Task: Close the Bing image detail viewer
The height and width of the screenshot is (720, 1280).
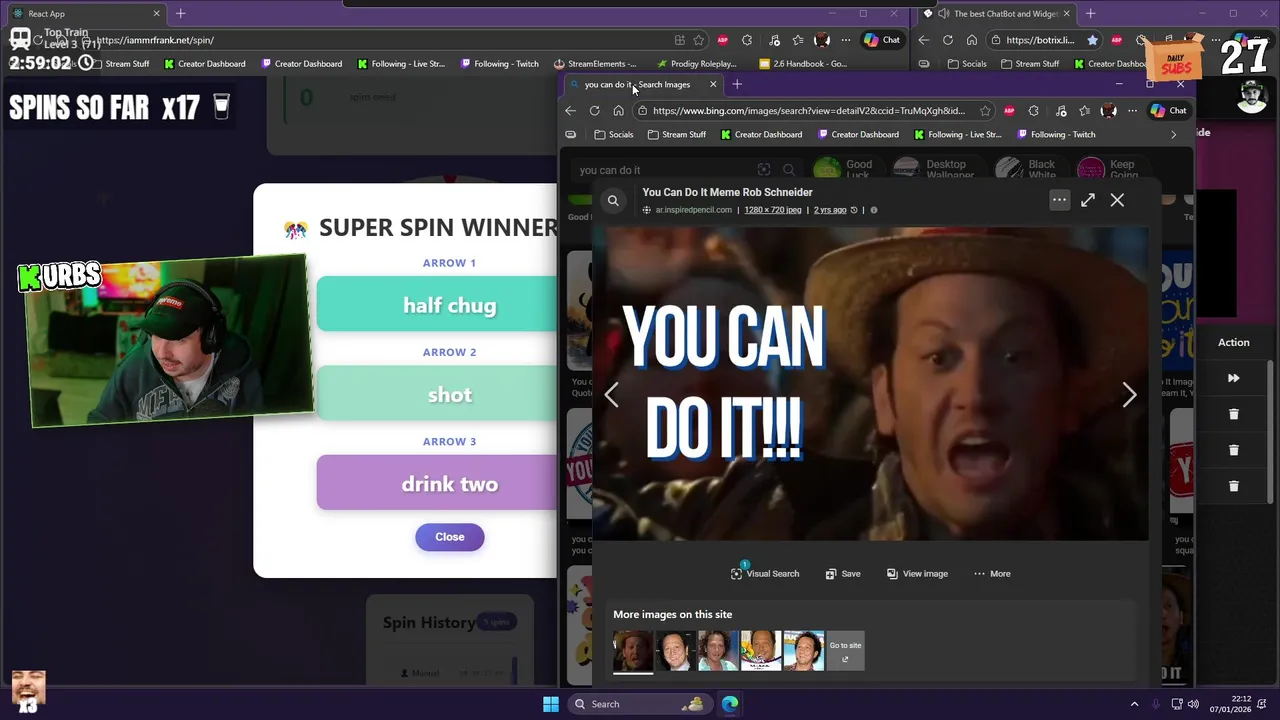Action: coord(1117,200)
